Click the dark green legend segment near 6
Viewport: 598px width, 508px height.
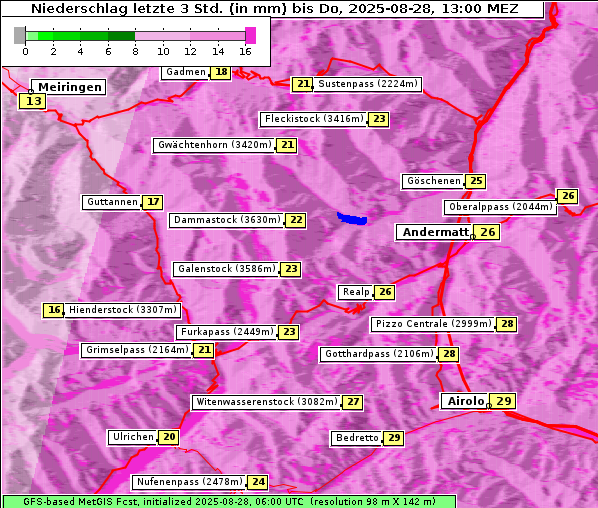[121, 36]
